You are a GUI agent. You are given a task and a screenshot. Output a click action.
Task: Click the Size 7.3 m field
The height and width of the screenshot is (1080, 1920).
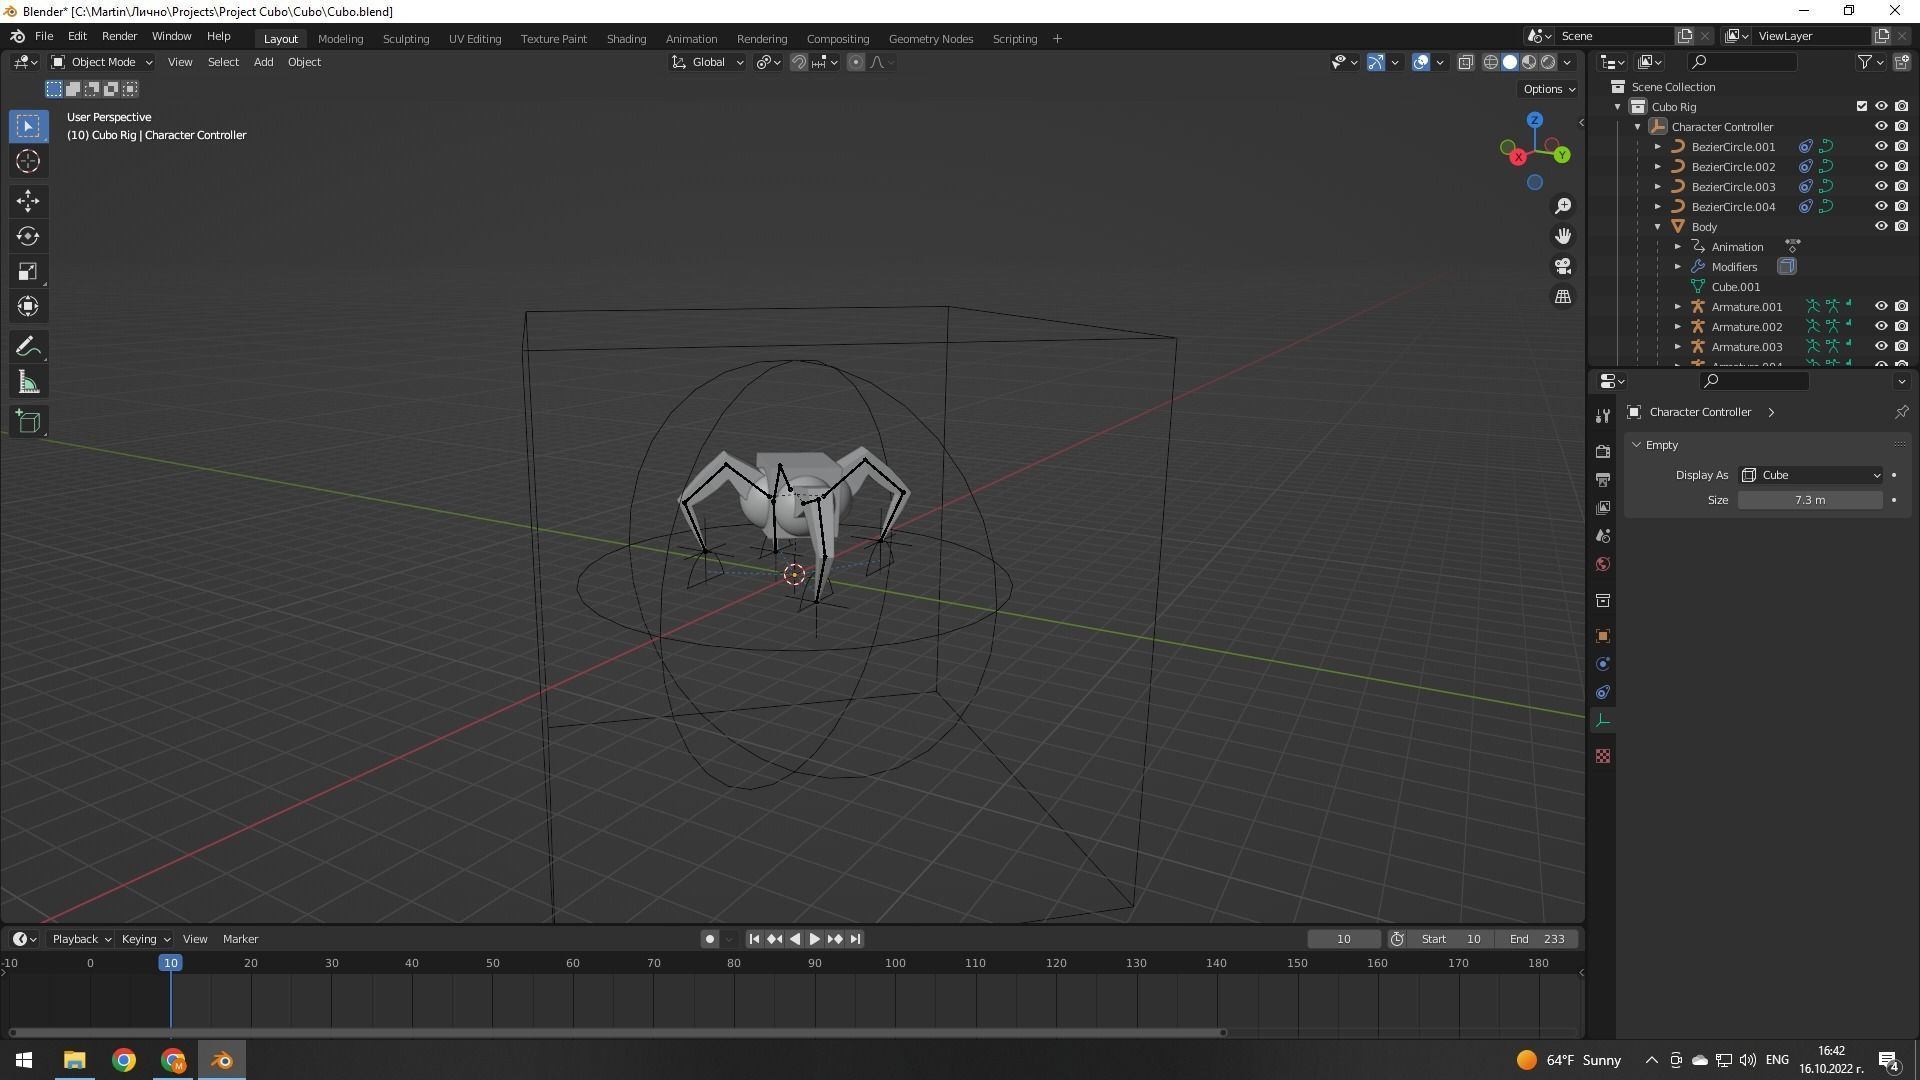point(1810,500)
